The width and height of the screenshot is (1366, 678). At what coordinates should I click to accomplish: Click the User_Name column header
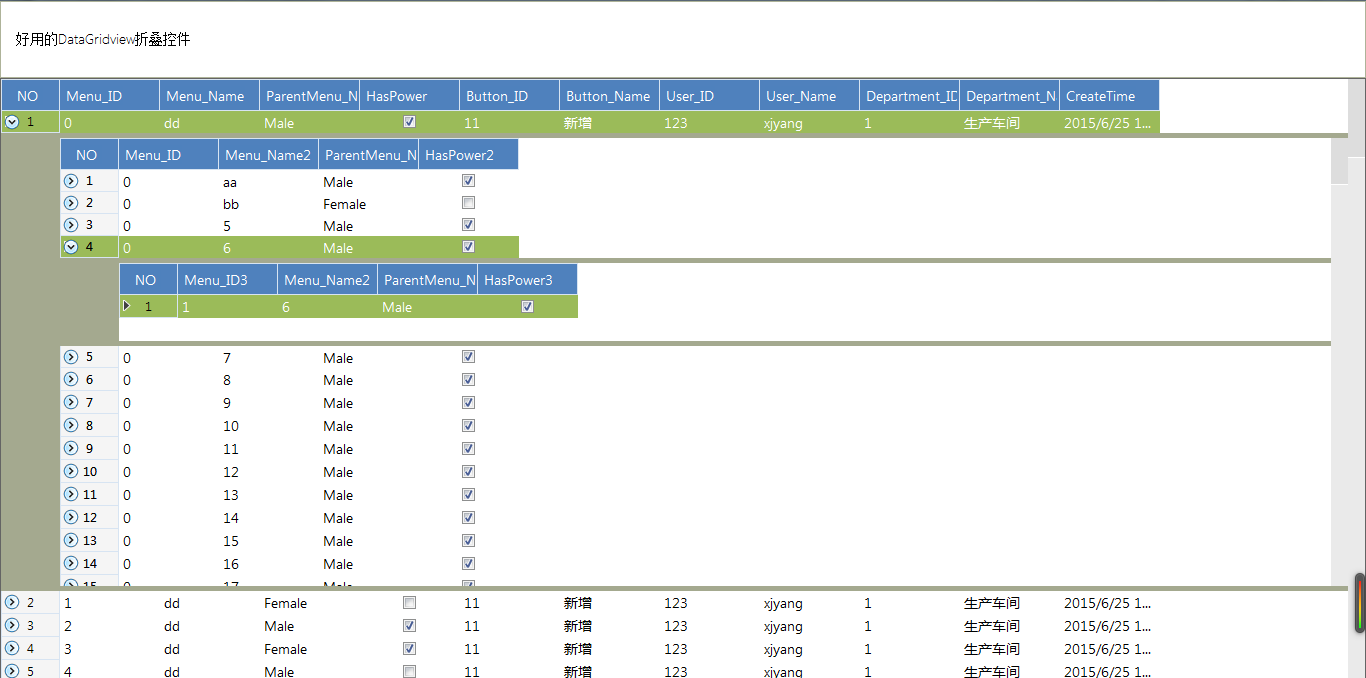pos(810,95)
